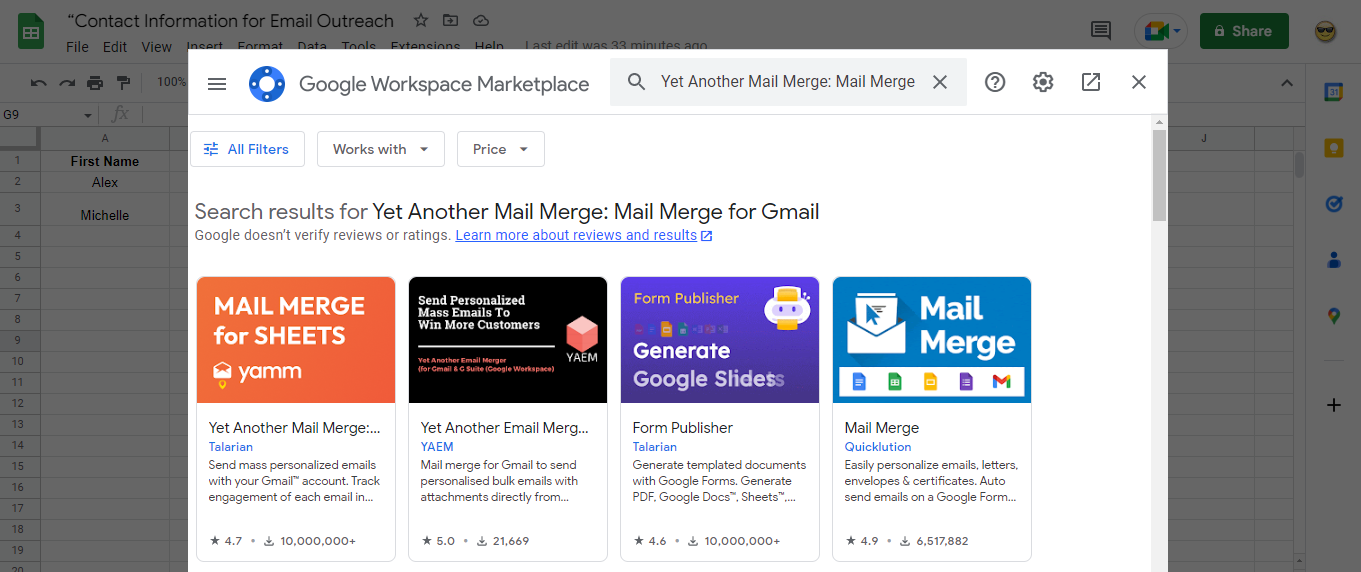
Task: Open the File menu
Action: click(x=77, y=46)
